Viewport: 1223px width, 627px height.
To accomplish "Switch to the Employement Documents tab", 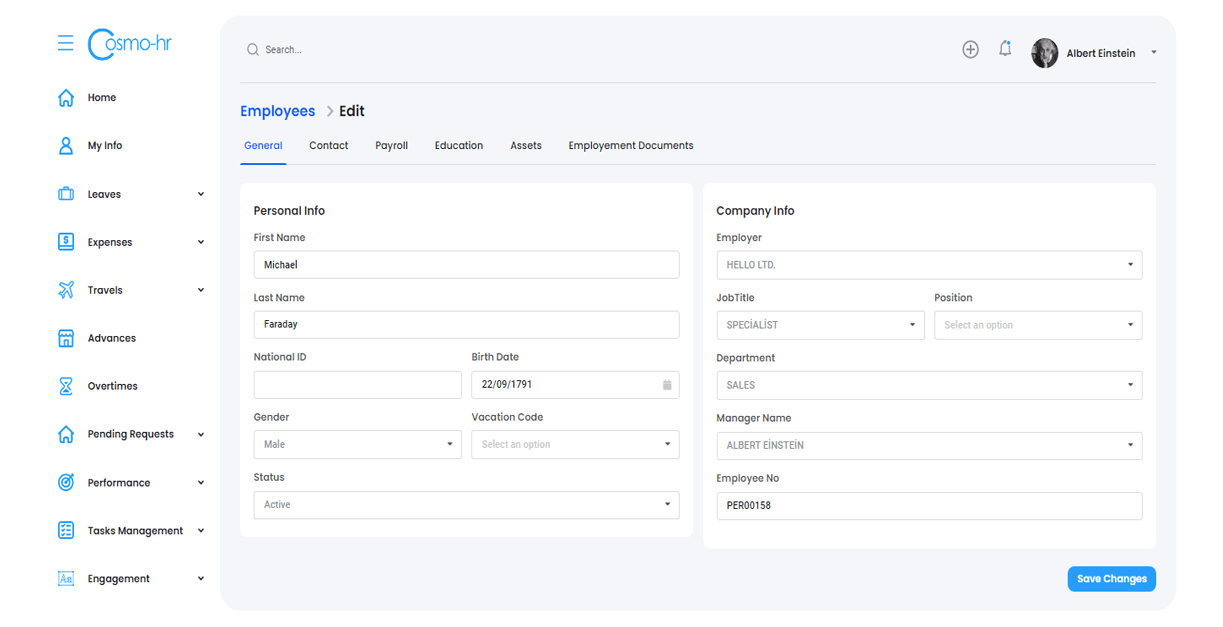I will pyautogui.click(x=630, y=146).
